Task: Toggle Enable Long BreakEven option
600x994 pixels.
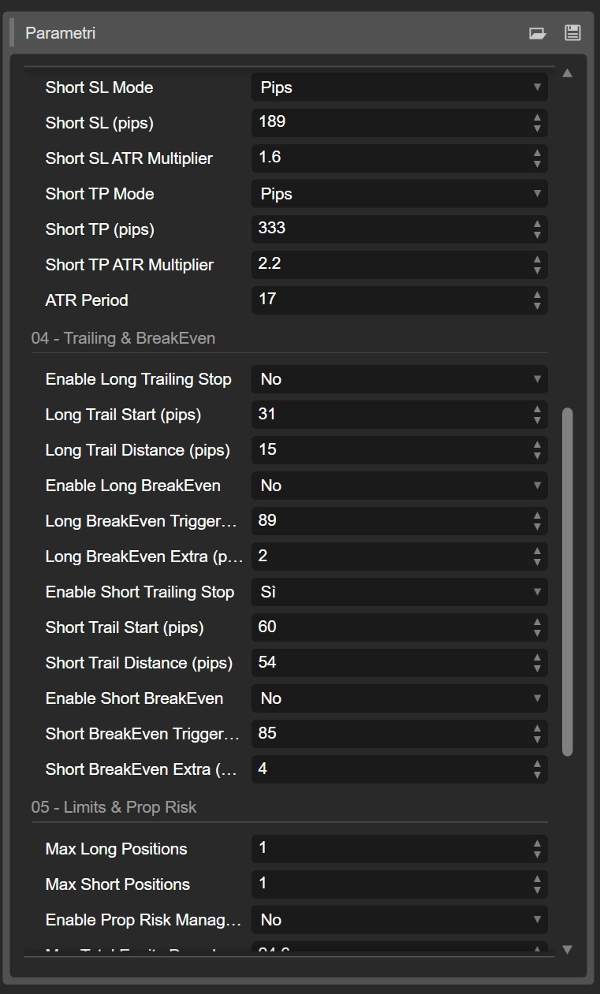Action: pos(399,486)
